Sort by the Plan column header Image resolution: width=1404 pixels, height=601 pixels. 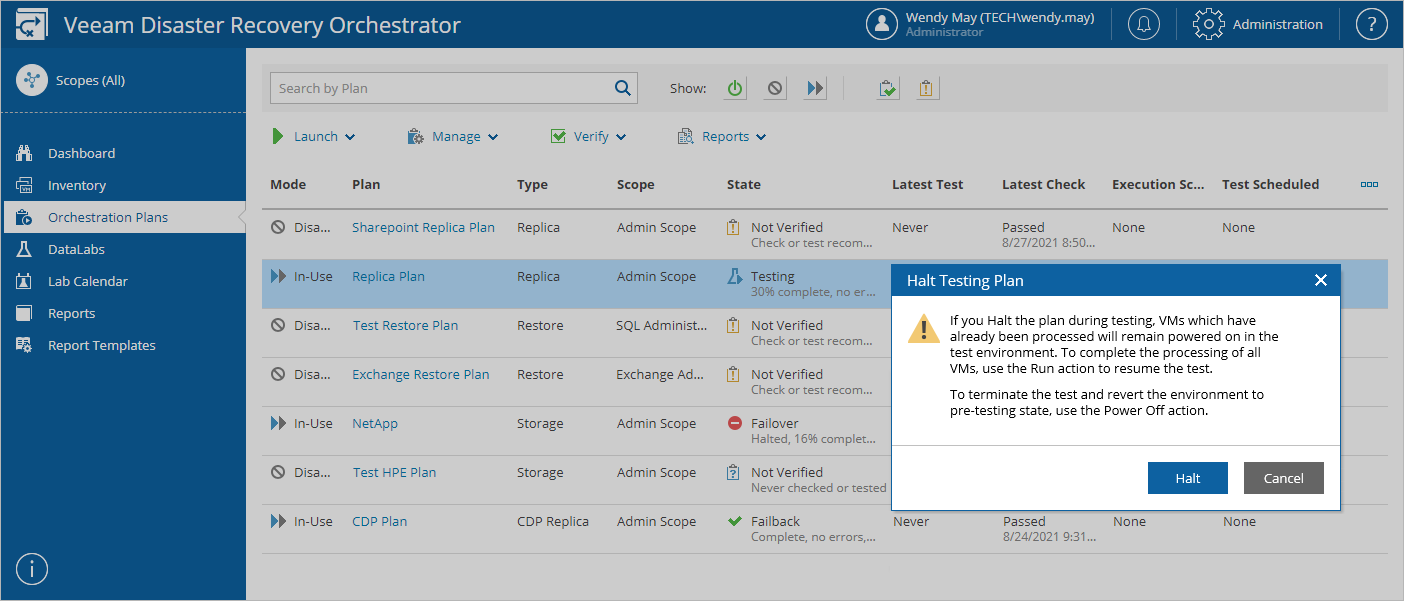pos(366,184)
